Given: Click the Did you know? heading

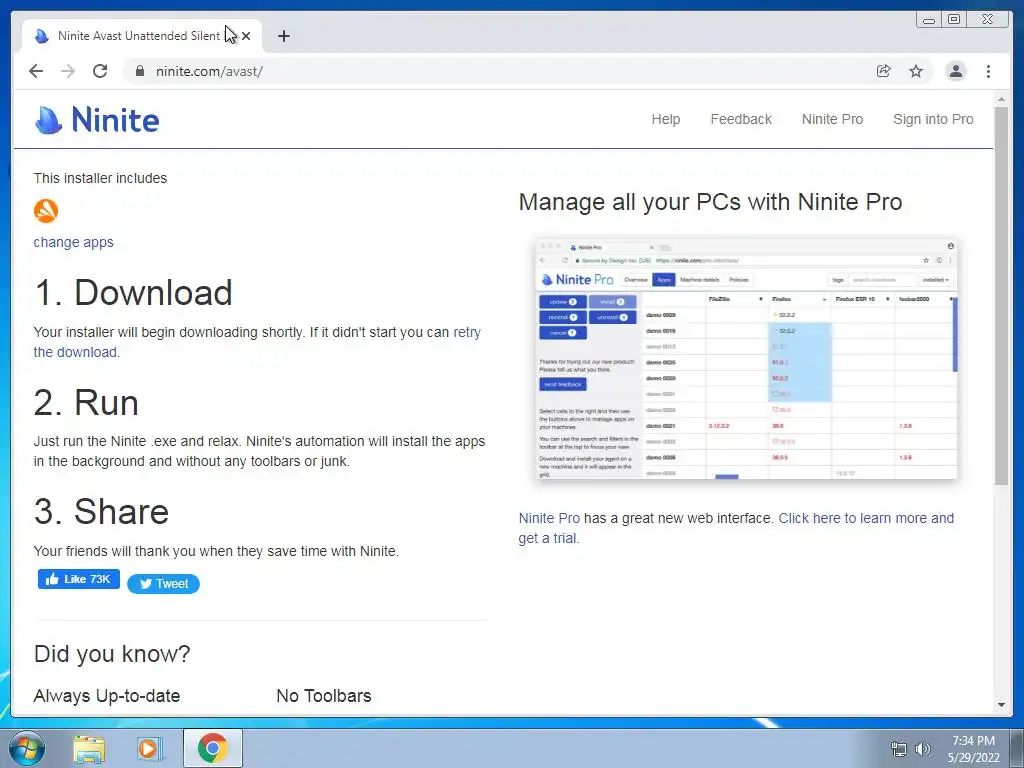Looking at the screenshot, I should (112, 654).
